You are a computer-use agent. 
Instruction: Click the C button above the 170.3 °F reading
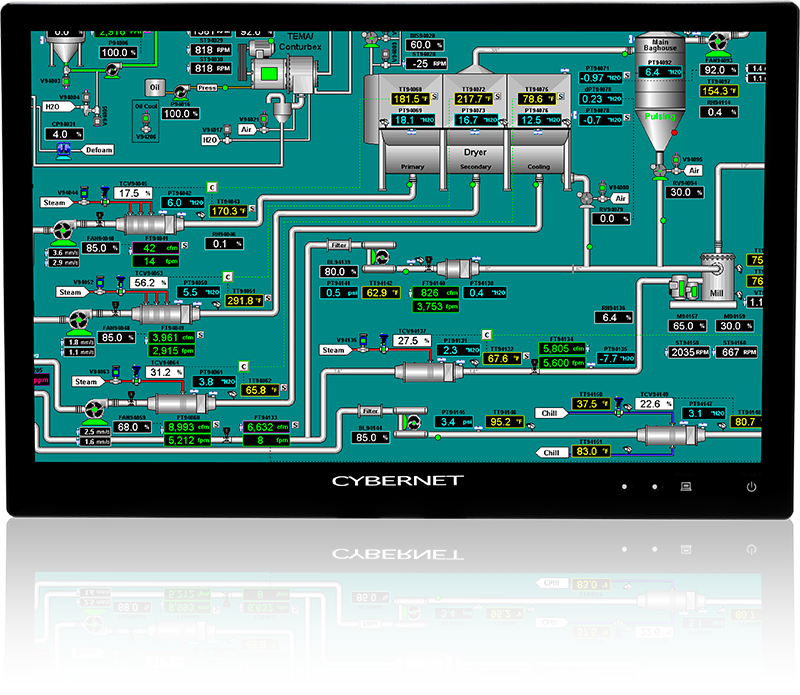[x=212, y=187]
